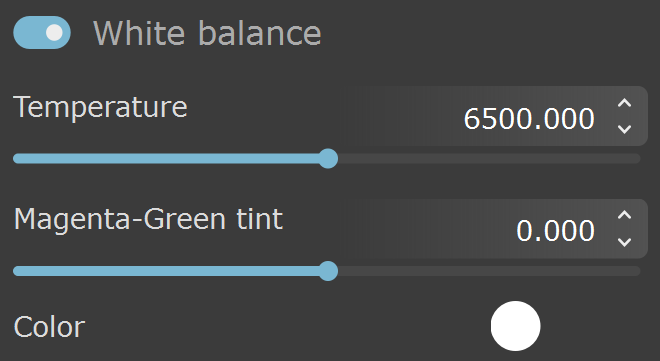Click the Magenta-Green tint label
Image resolution: width=660 pixels, height=361 pixels.
pyautogui.click(x=148, y=220)
